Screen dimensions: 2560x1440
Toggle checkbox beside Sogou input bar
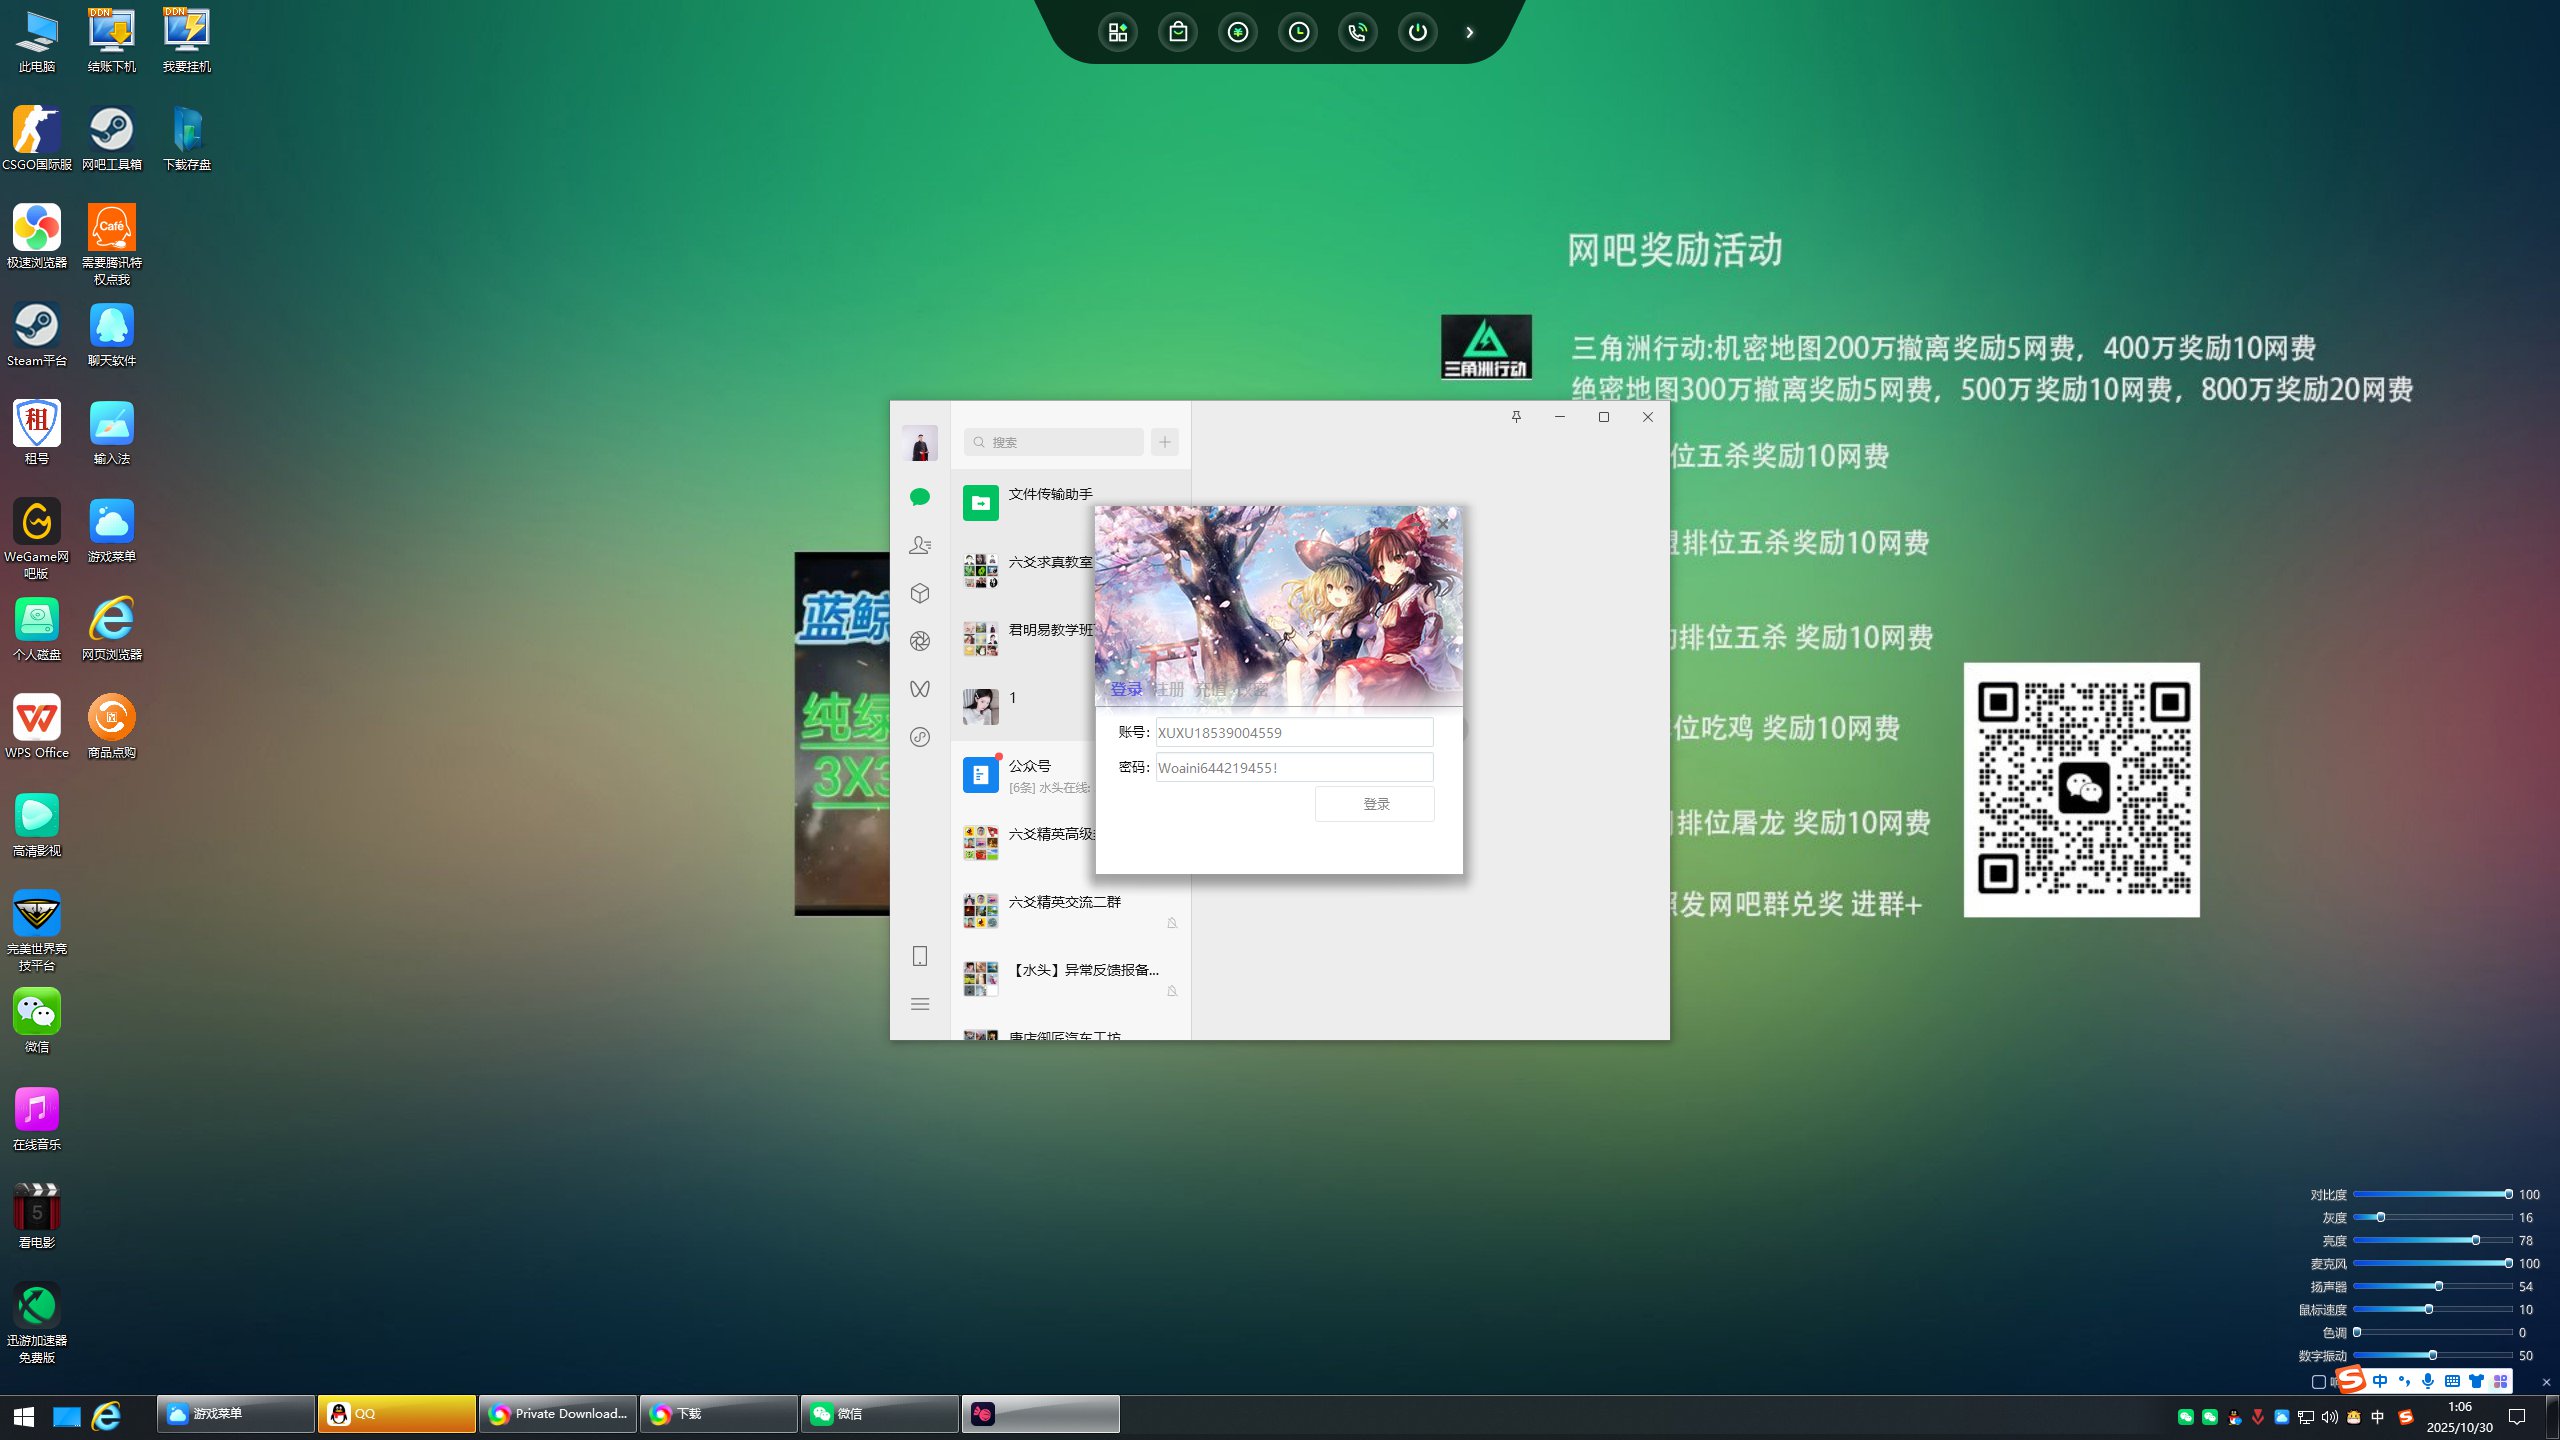pyautogui.click(x=2319, y=1382)
